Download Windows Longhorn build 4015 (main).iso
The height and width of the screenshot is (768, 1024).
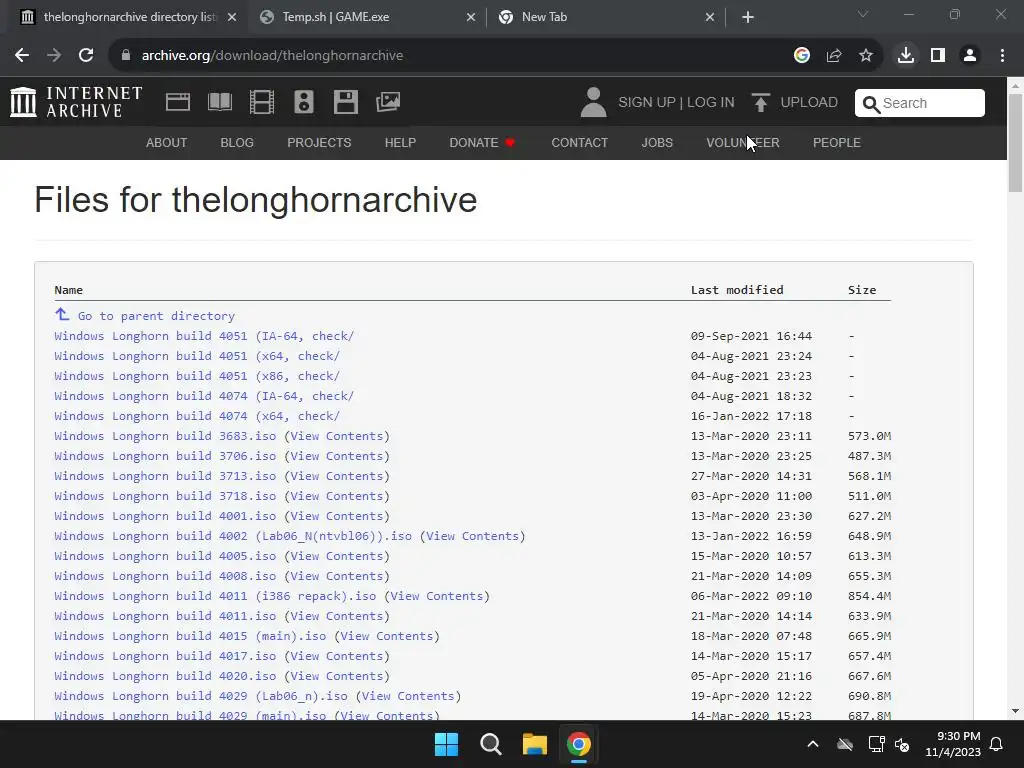coord(190,636)
